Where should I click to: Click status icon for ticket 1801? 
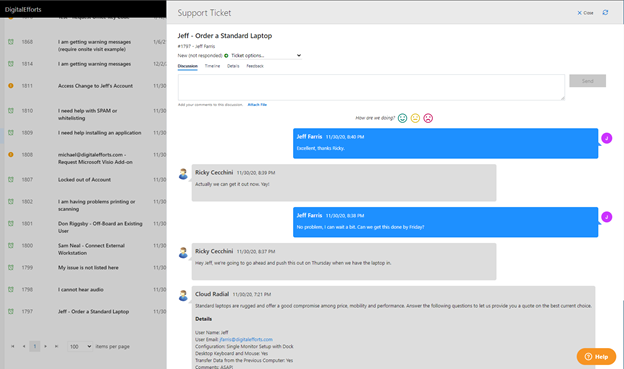pyautogui.click(x=11, y=223)
